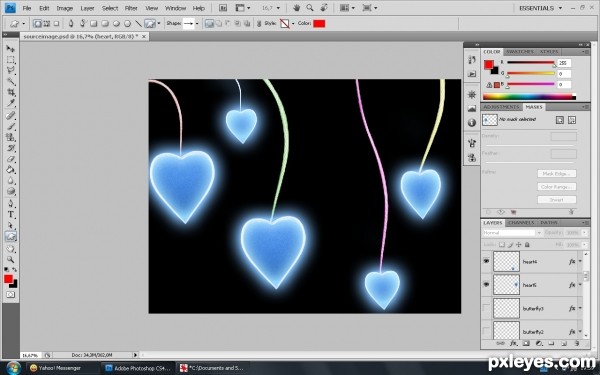Select the Path Selection tool

click(x=10, y=225)
